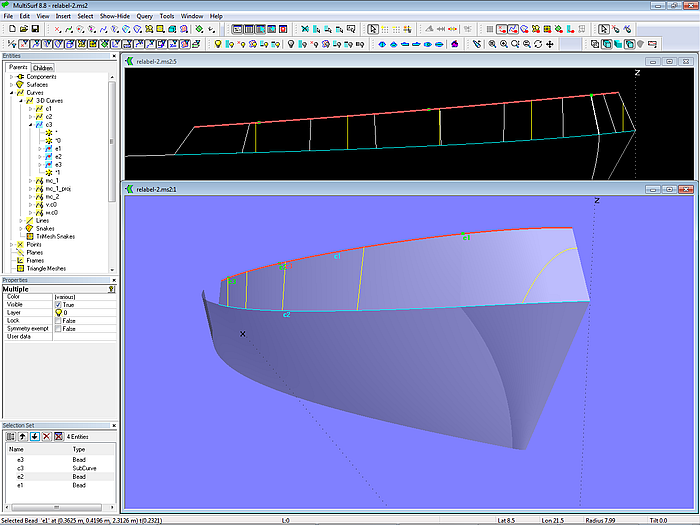Collapse the 3D Curves tree node

pos(21,100)
